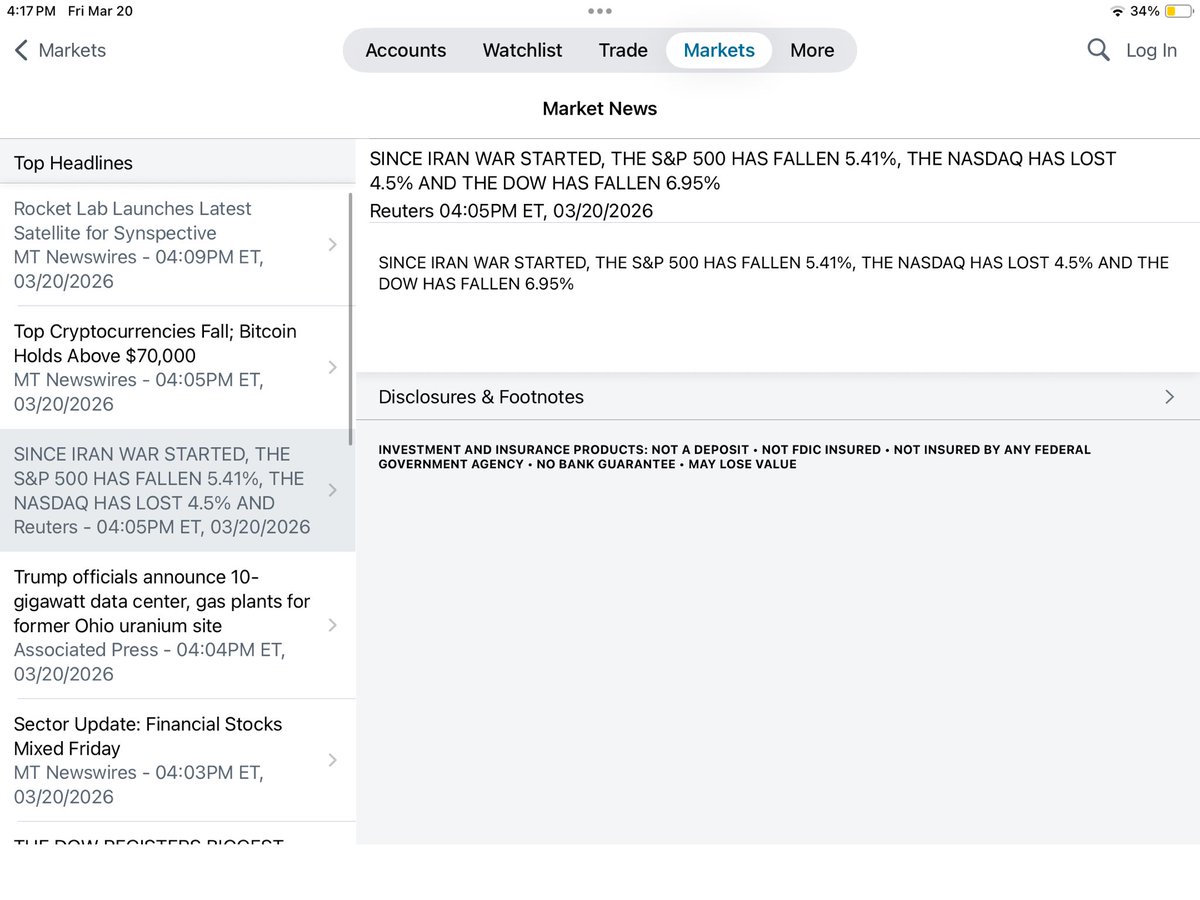The image size is (1200, 900).
Task: Tap Associated Press 04:04PM ET source line
Action: click(149, 662)
